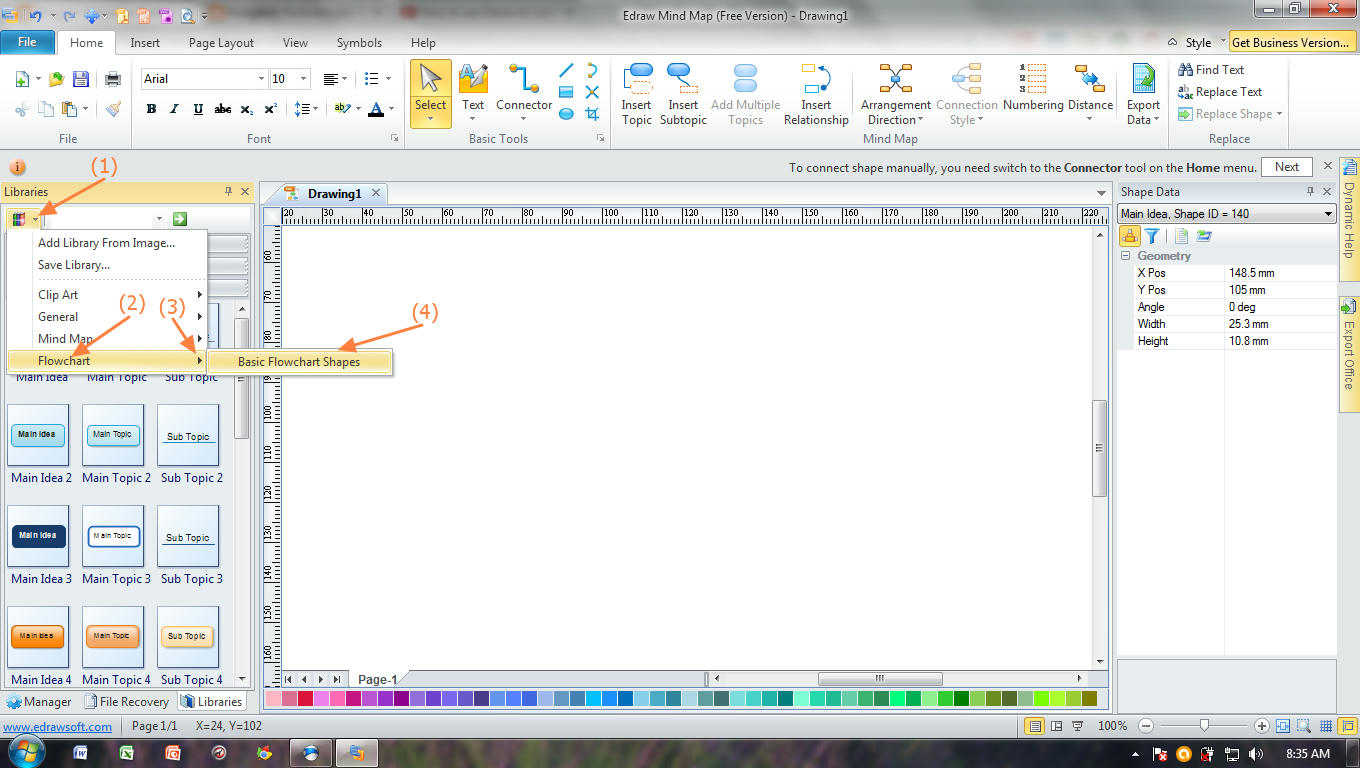Click the Undo arrow in quick access
The height and width of the screenshot is (768, 1360).
(36, 16)
